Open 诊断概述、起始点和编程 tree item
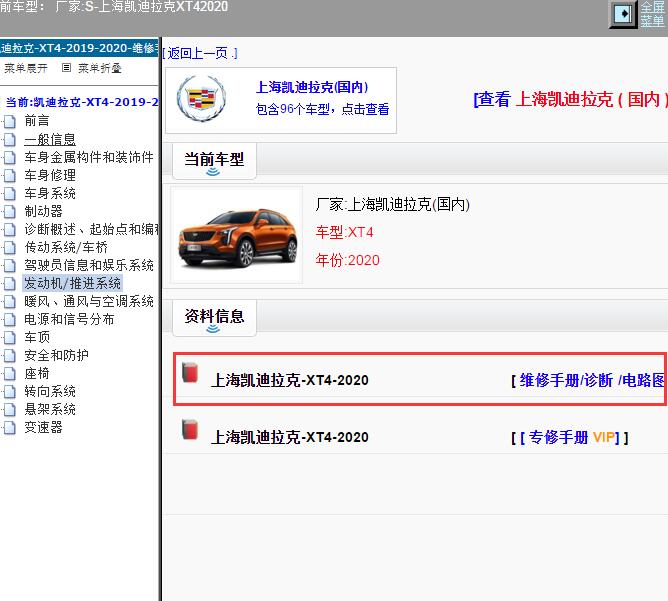 coord(91,229)
